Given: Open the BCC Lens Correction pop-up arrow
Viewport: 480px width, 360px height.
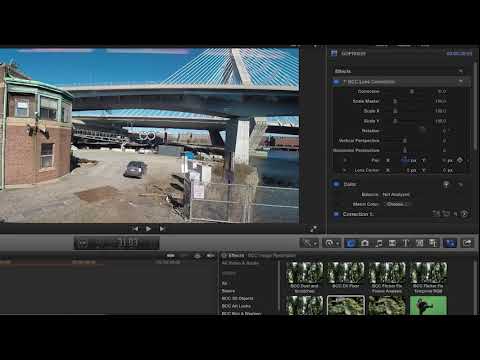Looking at the screenshot, I should pos(460,81).
